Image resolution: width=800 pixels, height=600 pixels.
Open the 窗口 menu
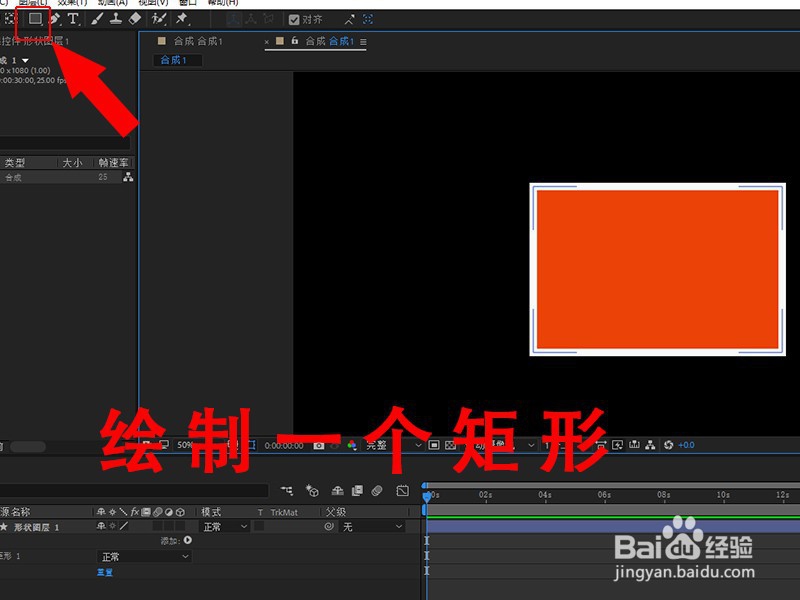(x=187, y=3)
